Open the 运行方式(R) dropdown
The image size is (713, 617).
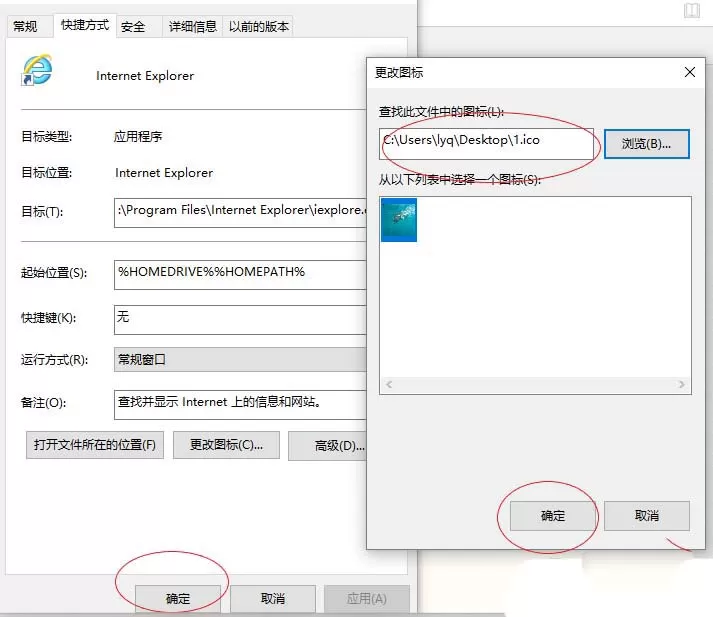[240, 360]
